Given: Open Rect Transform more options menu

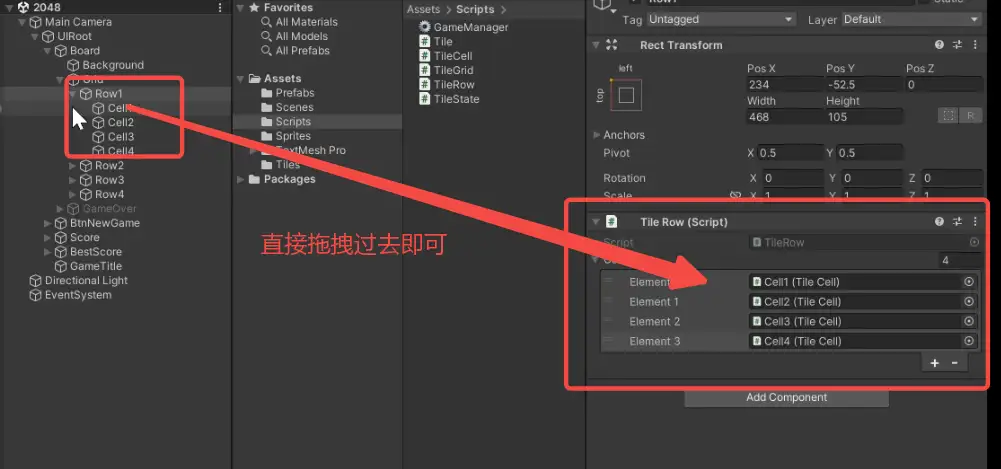Looking at the screenshot, I should (975, 45).
